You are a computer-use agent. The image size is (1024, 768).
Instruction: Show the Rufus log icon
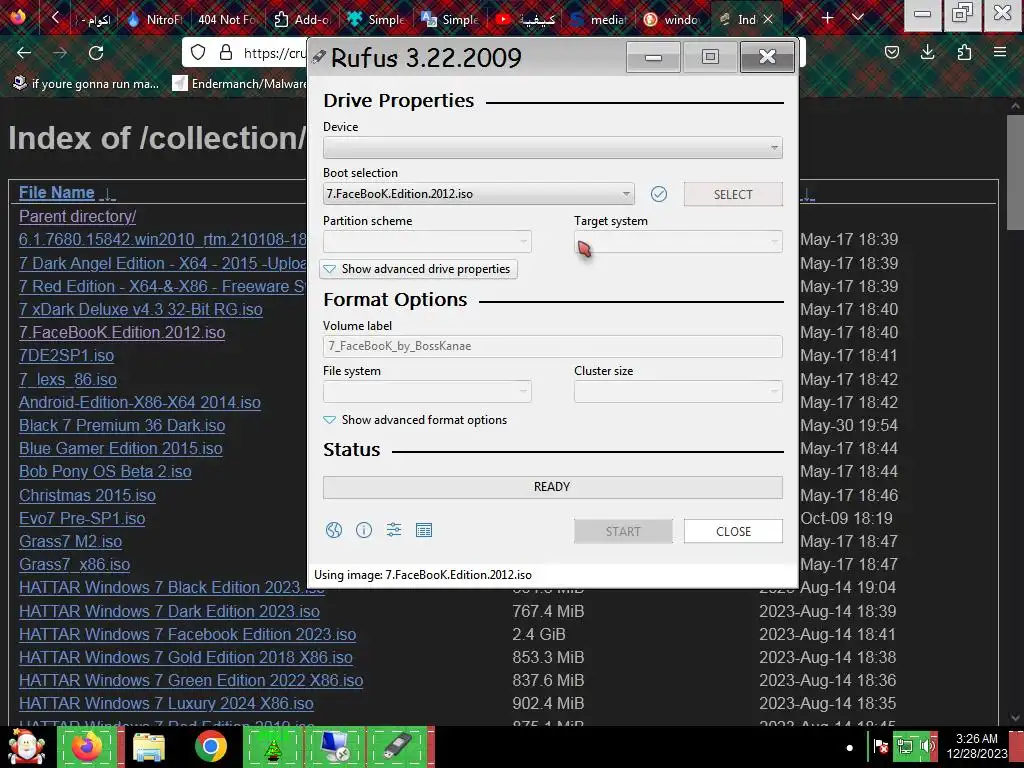(x=424, y=530)
